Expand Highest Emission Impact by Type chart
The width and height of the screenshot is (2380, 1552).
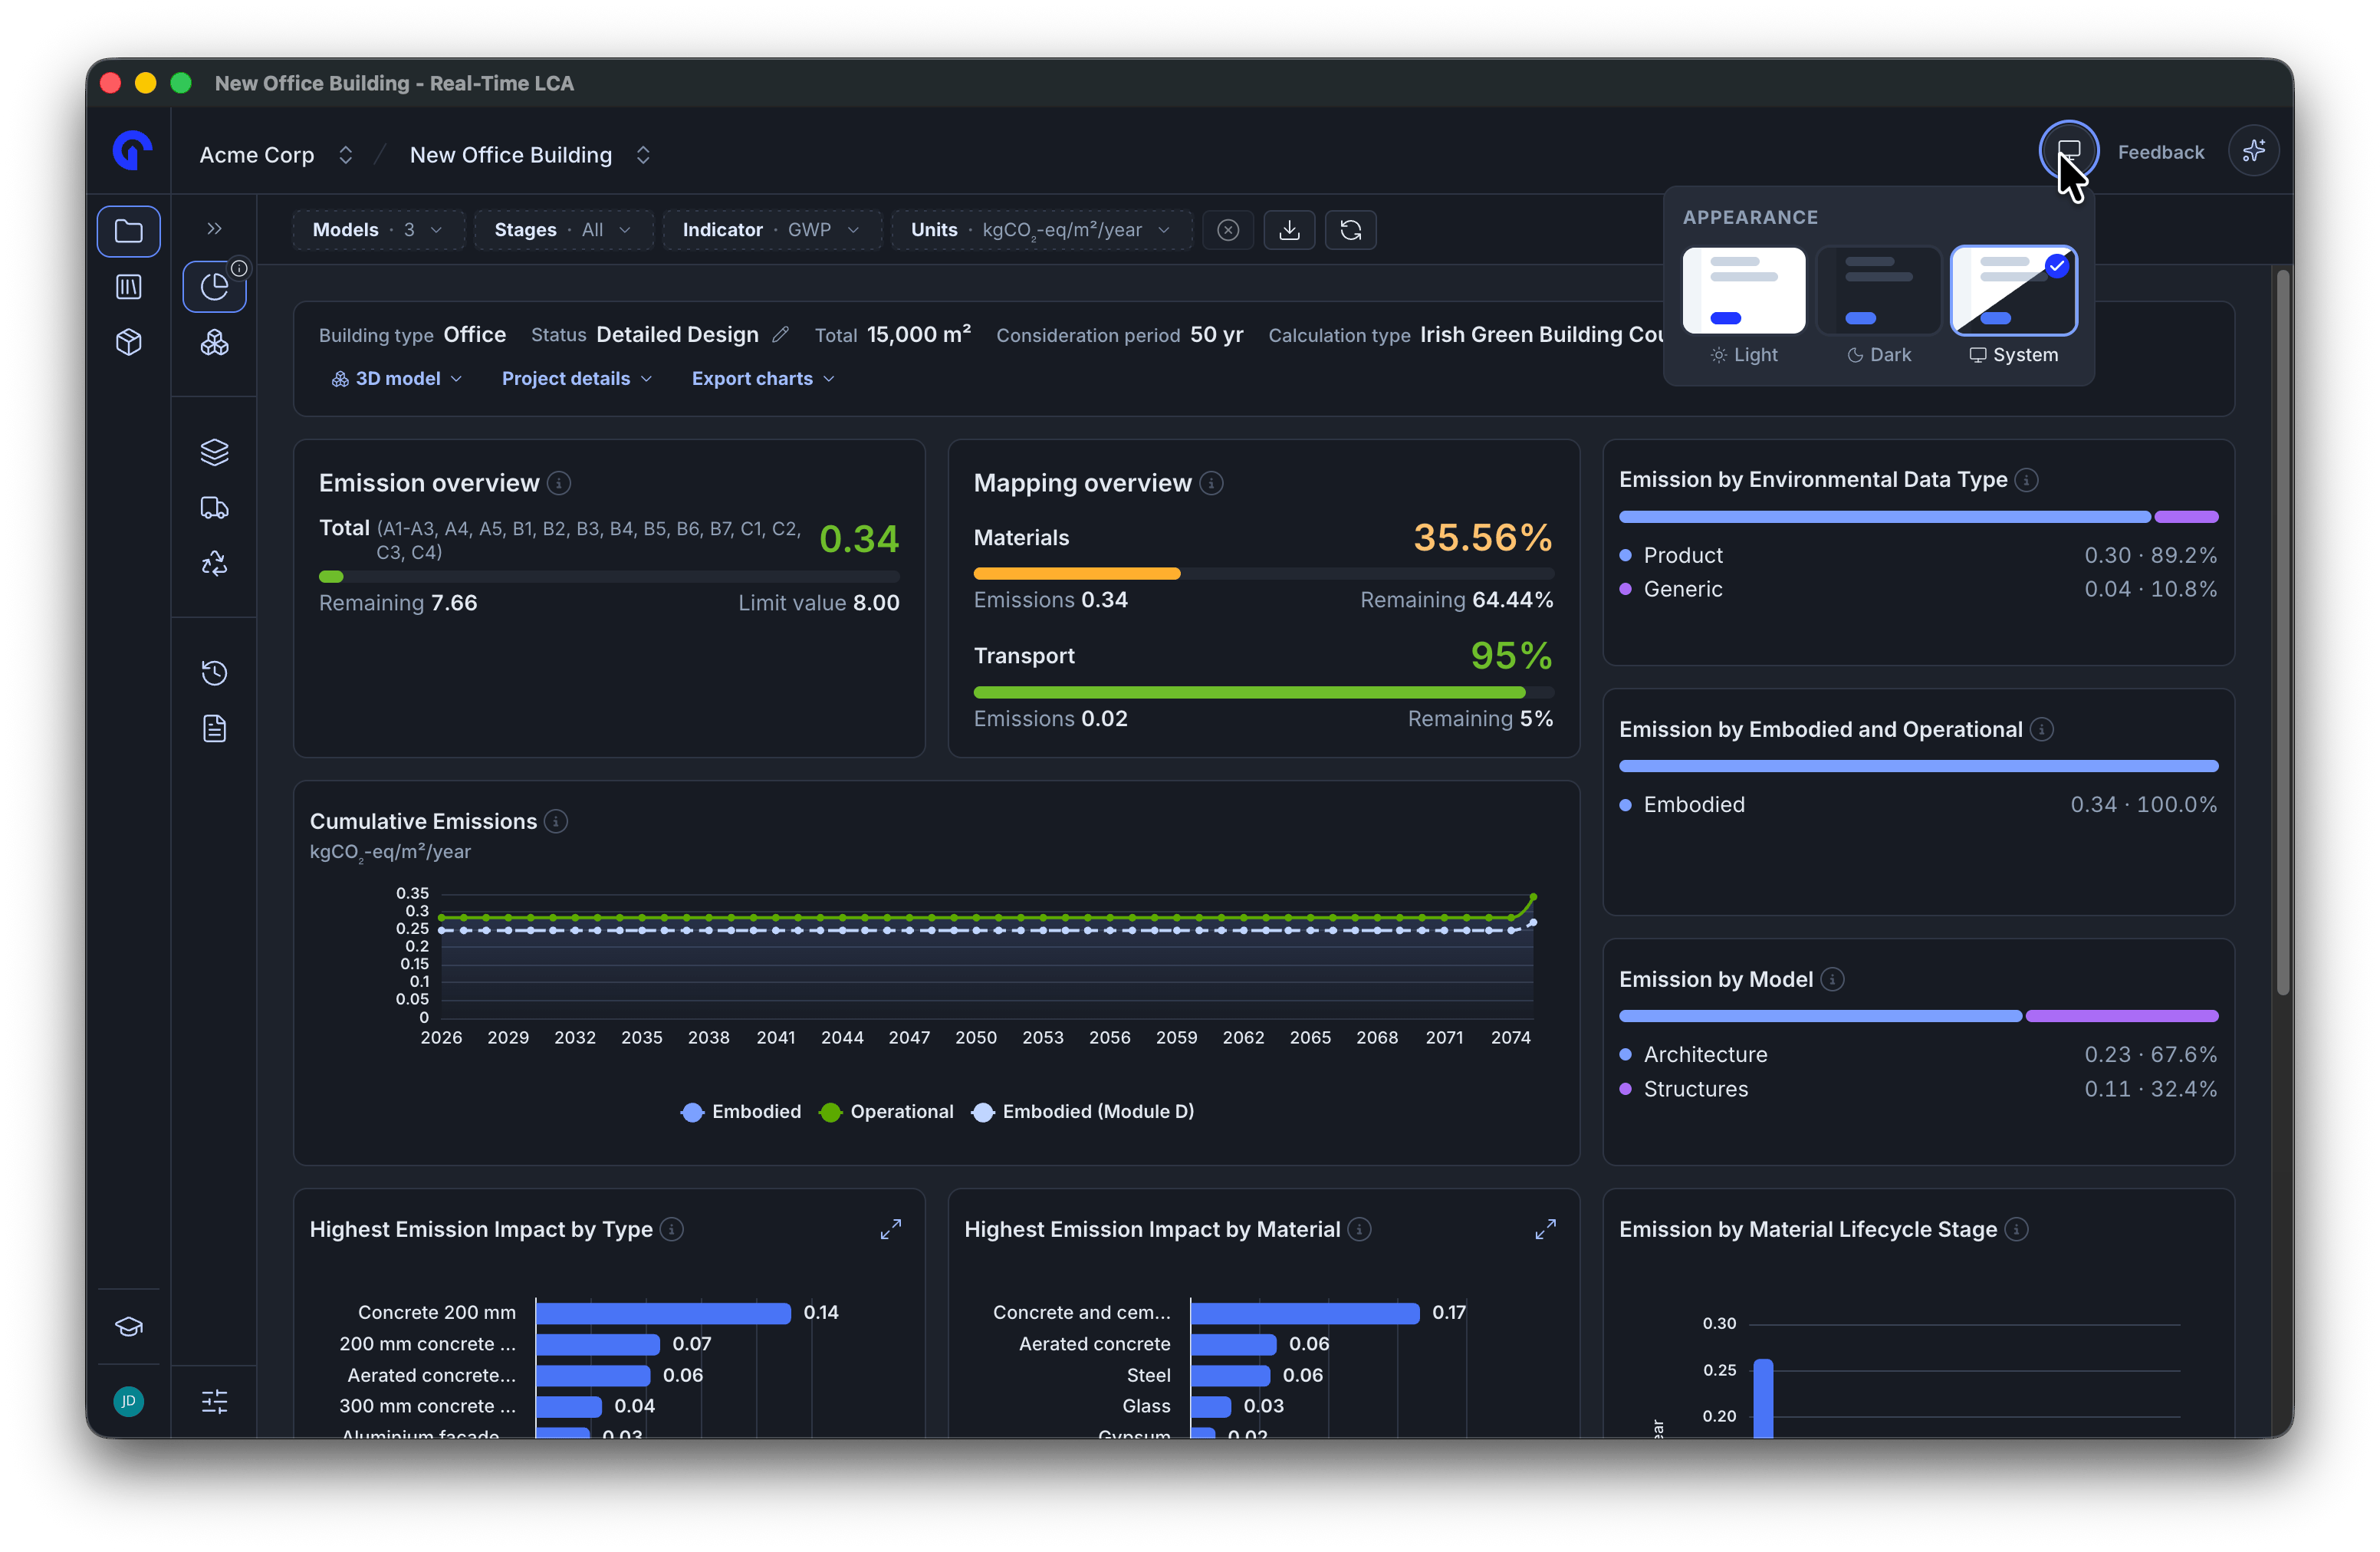[890, 1229]
